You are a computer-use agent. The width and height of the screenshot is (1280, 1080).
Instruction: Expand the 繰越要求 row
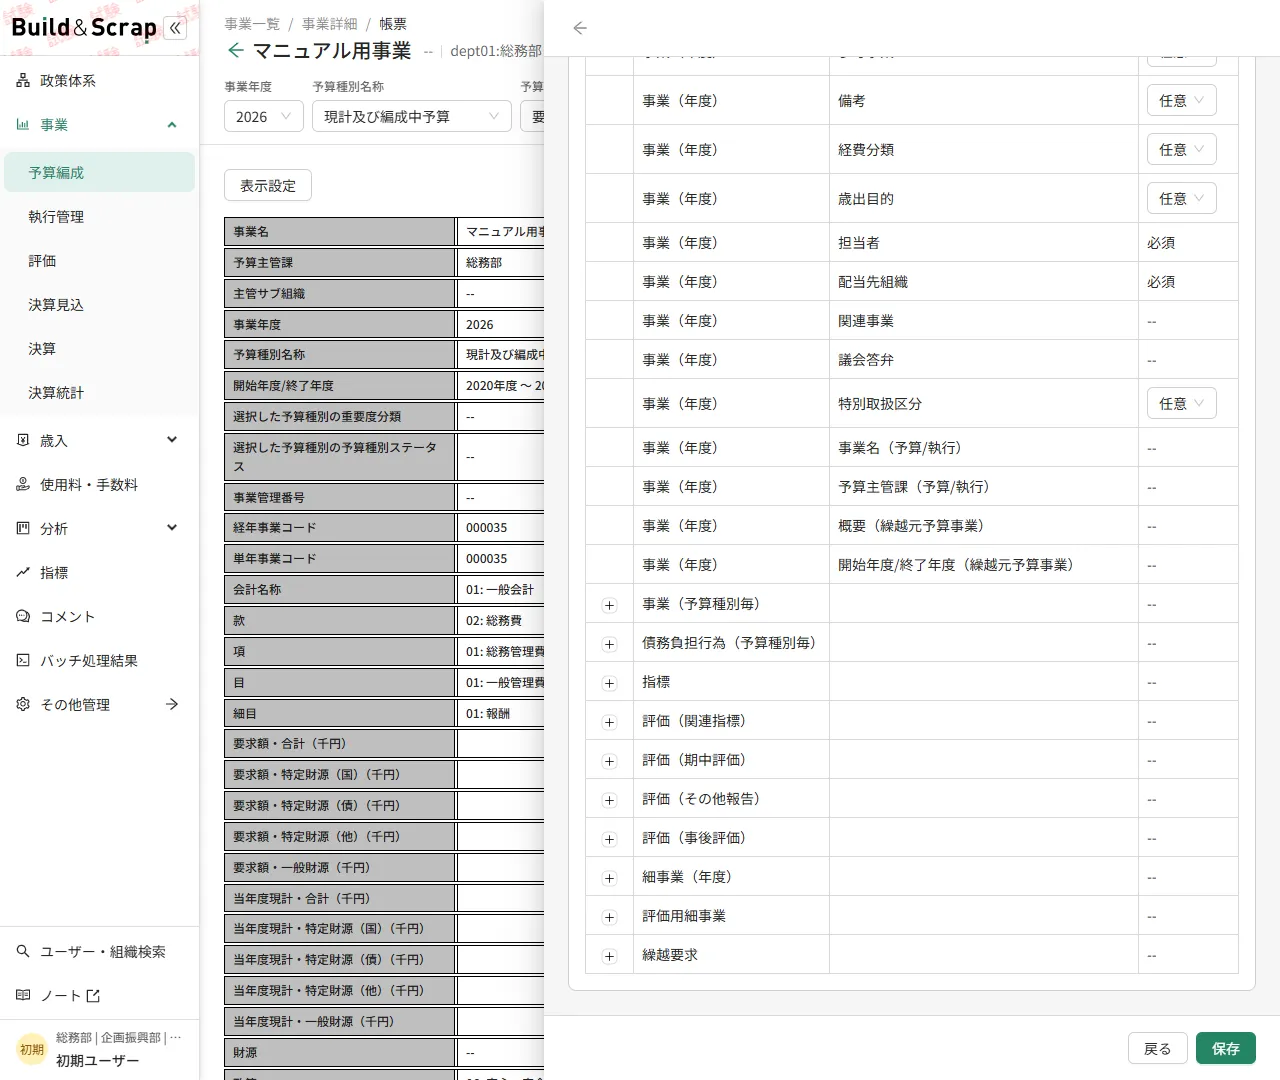pyautogui.click(x=609, y=957)
